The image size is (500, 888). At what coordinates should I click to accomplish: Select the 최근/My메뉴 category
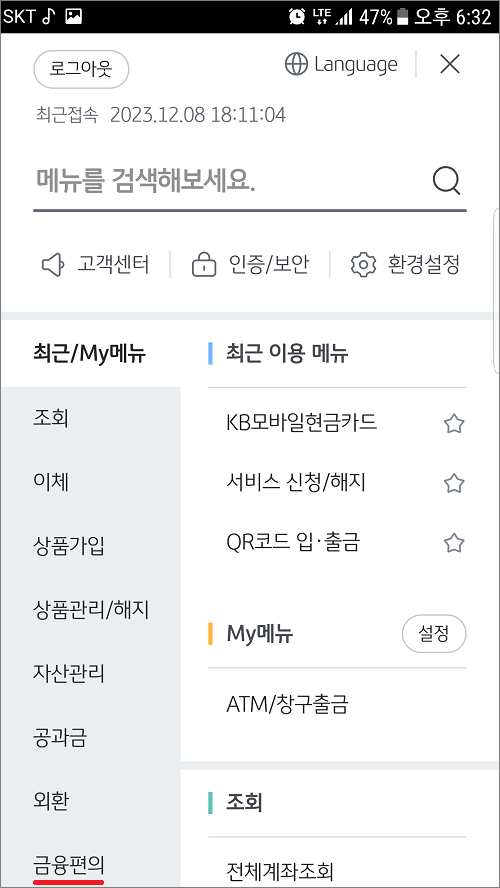point(90,355)
